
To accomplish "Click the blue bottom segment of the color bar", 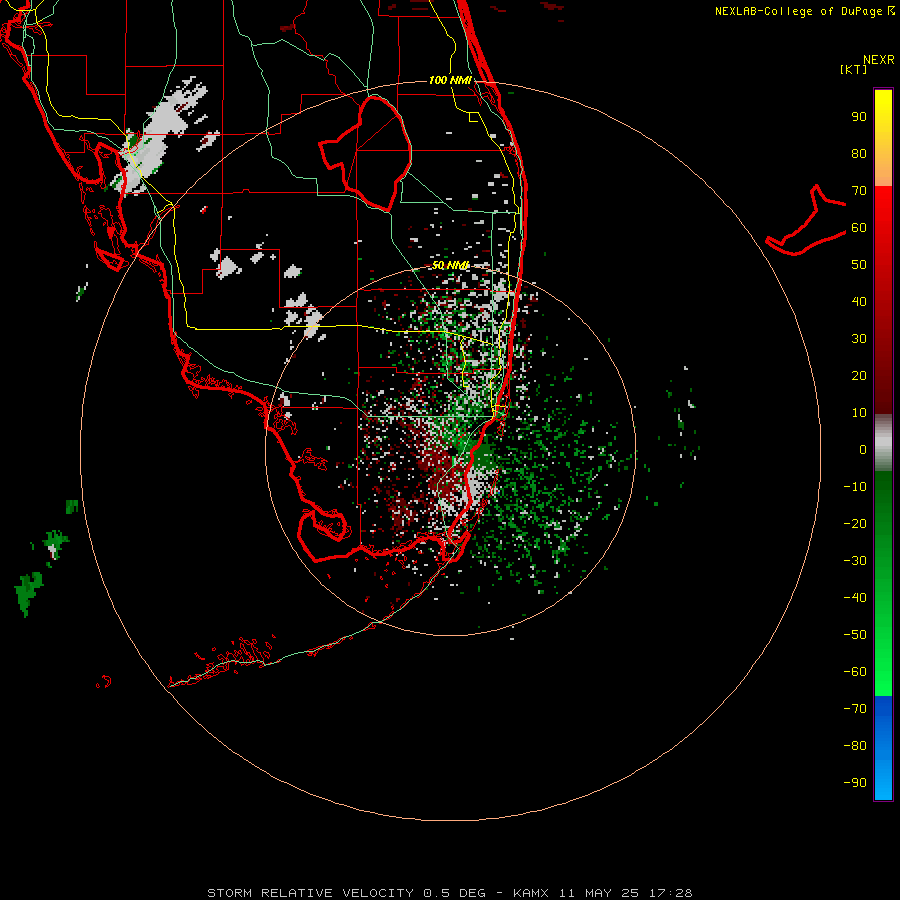I will pyautogui.click(x=883, y=748).
